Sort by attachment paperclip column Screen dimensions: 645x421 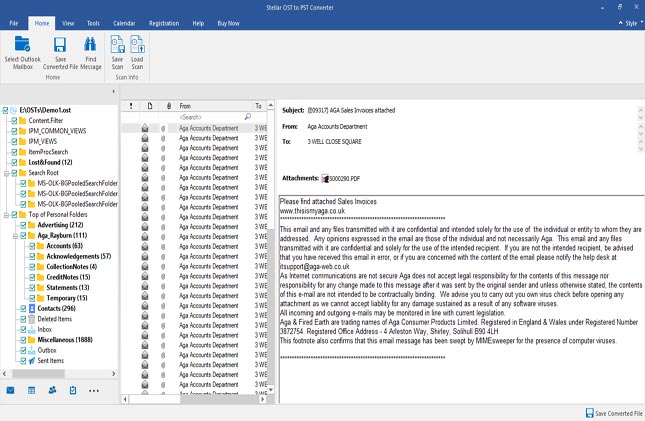tap(169, 106)
